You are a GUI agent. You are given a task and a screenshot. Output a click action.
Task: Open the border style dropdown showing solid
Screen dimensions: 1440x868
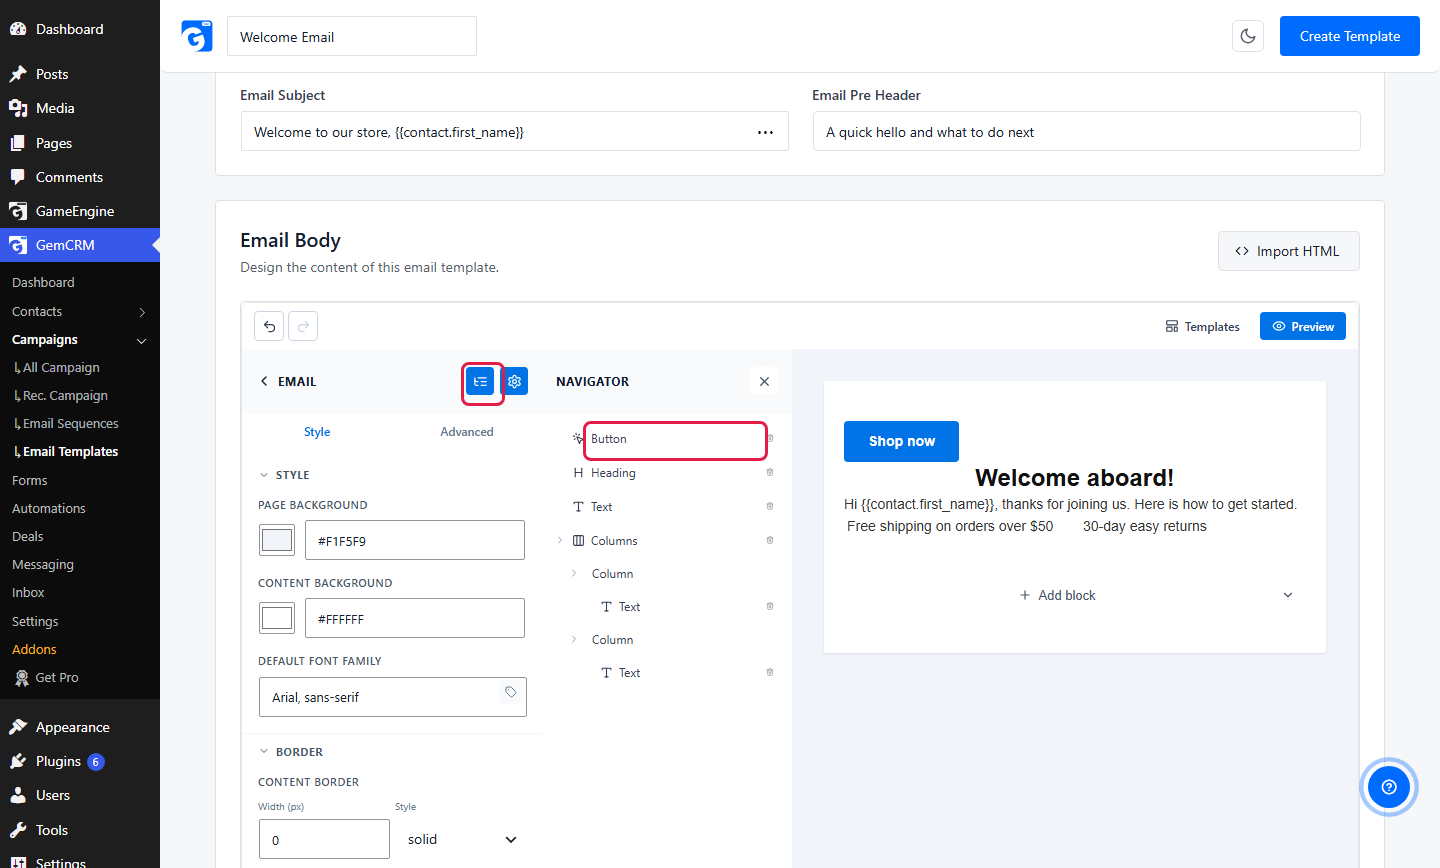point(462,839)
